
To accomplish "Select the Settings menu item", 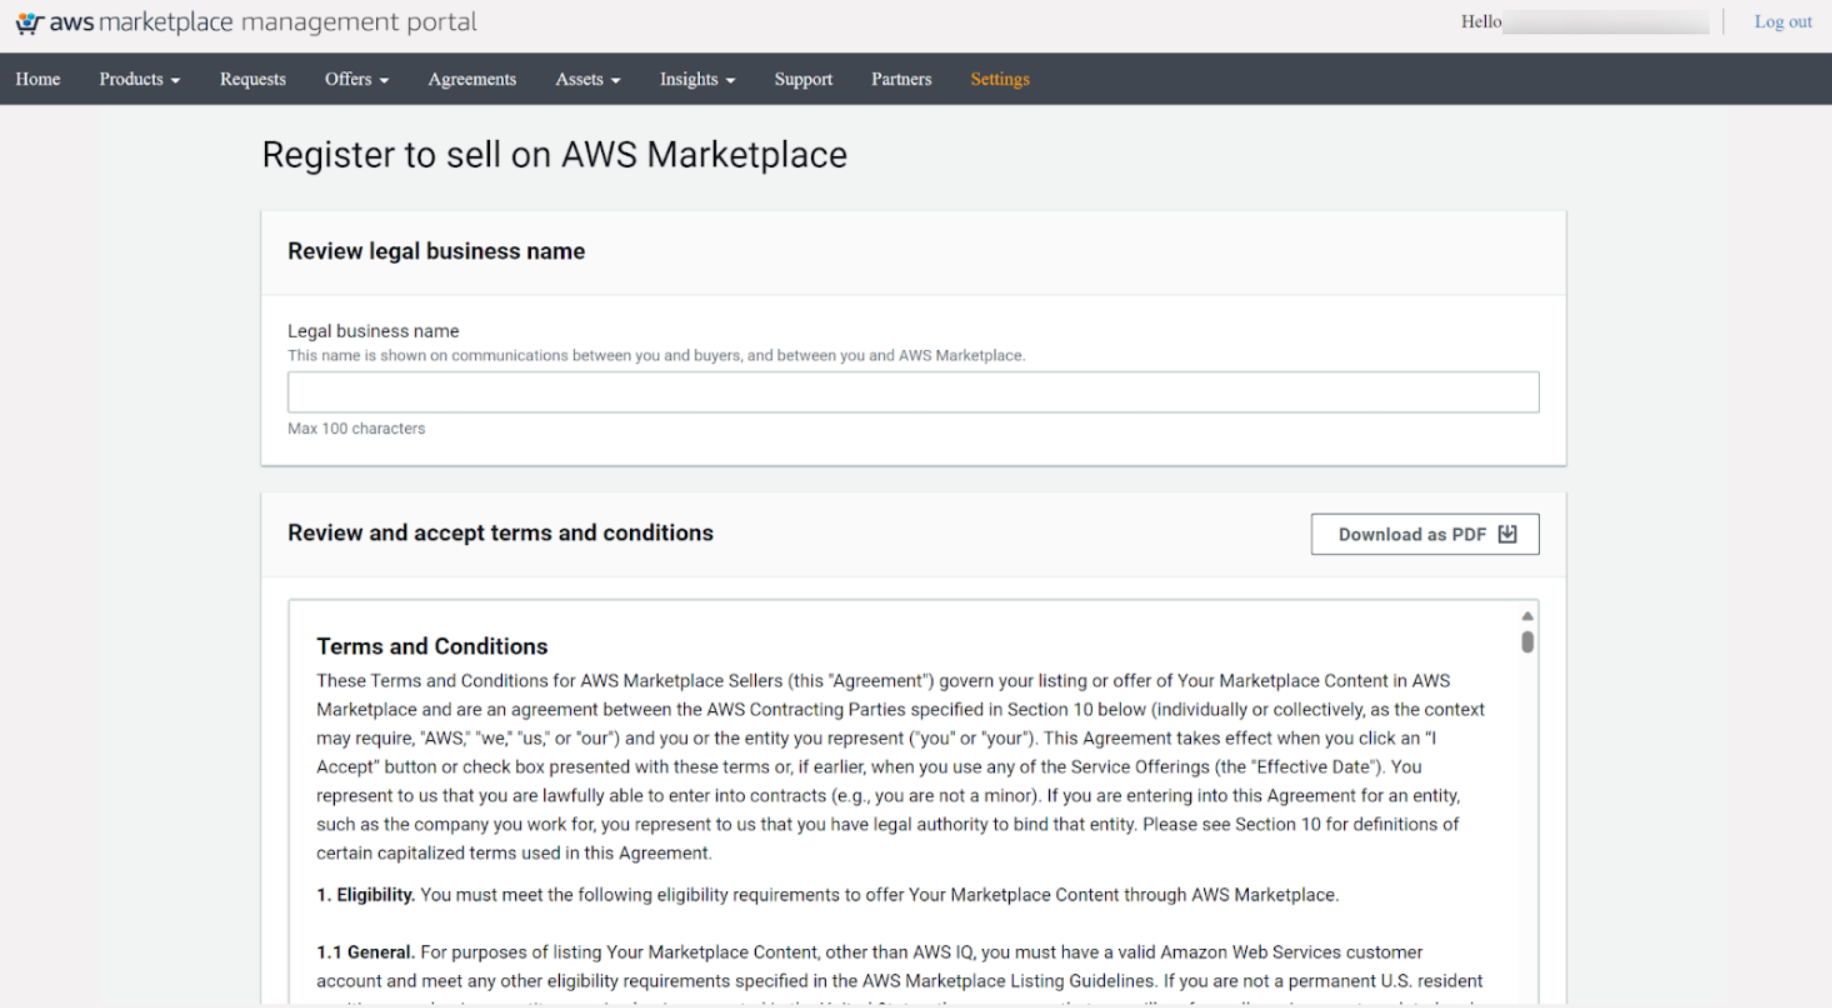I will (x=1000, y=79).
